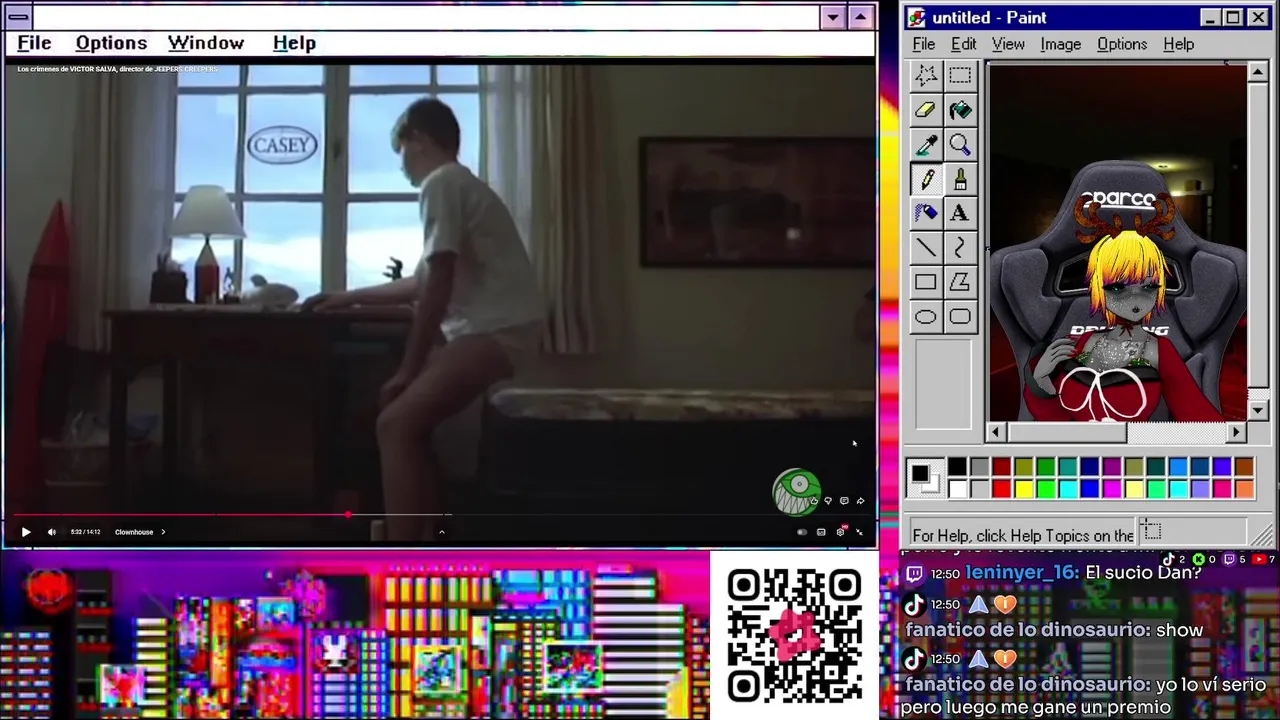Exit fullscreen with the shrink icon
This screenshot has height=720, width=1280.
[859, 531]
